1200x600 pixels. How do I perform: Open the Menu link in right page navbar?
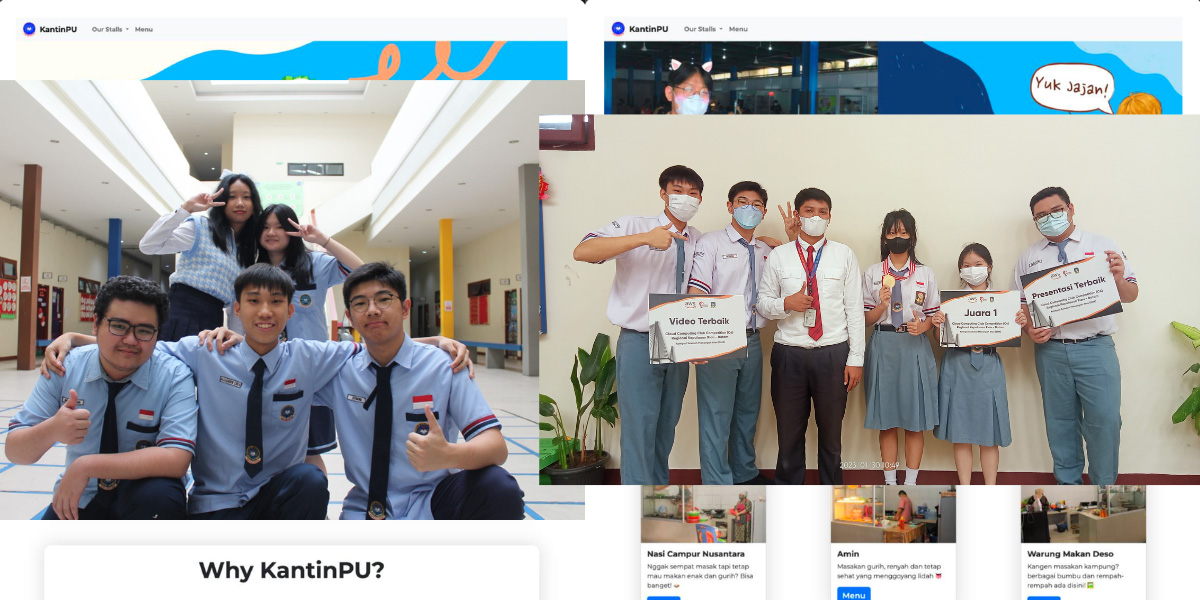pyautogui.click(x=738, y=29)
